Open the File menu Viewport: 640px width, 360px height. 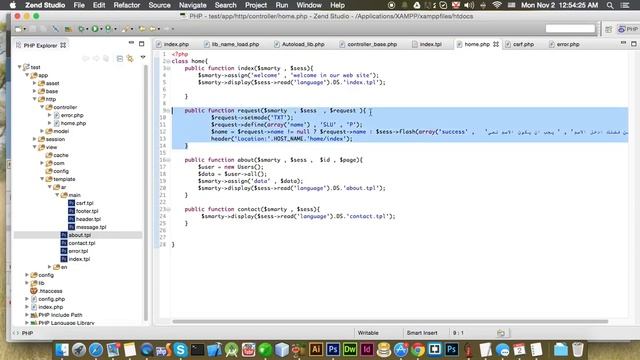(79, 5)
